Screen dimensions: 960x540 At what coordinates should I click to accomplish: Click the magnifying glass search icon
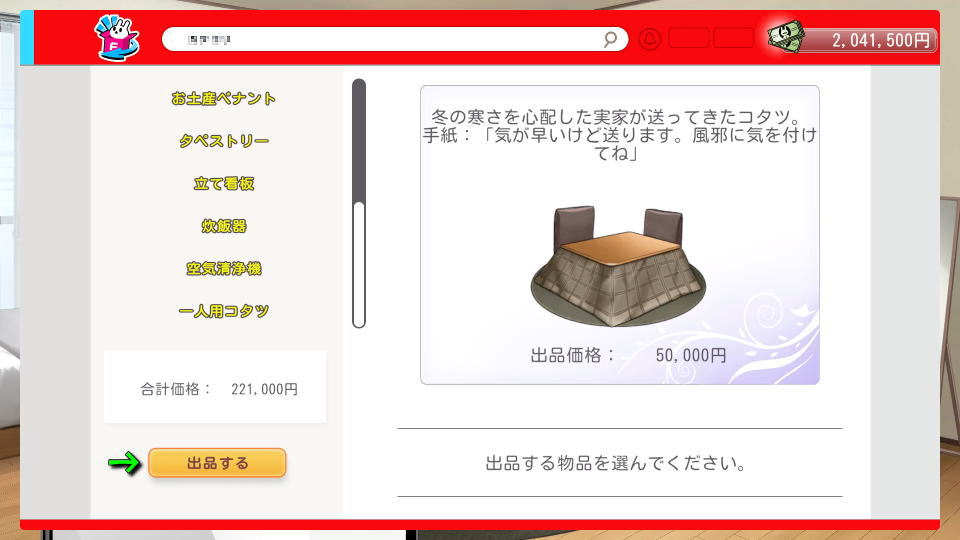pos(610,40)
